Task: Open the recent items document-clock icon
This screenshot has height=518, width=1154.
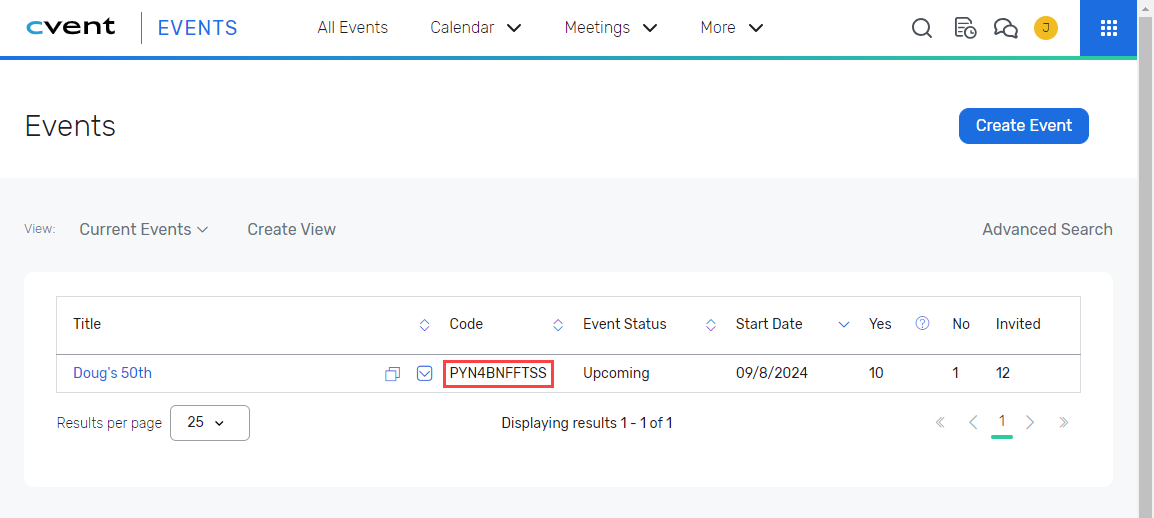Action: [x=965, y=28]
